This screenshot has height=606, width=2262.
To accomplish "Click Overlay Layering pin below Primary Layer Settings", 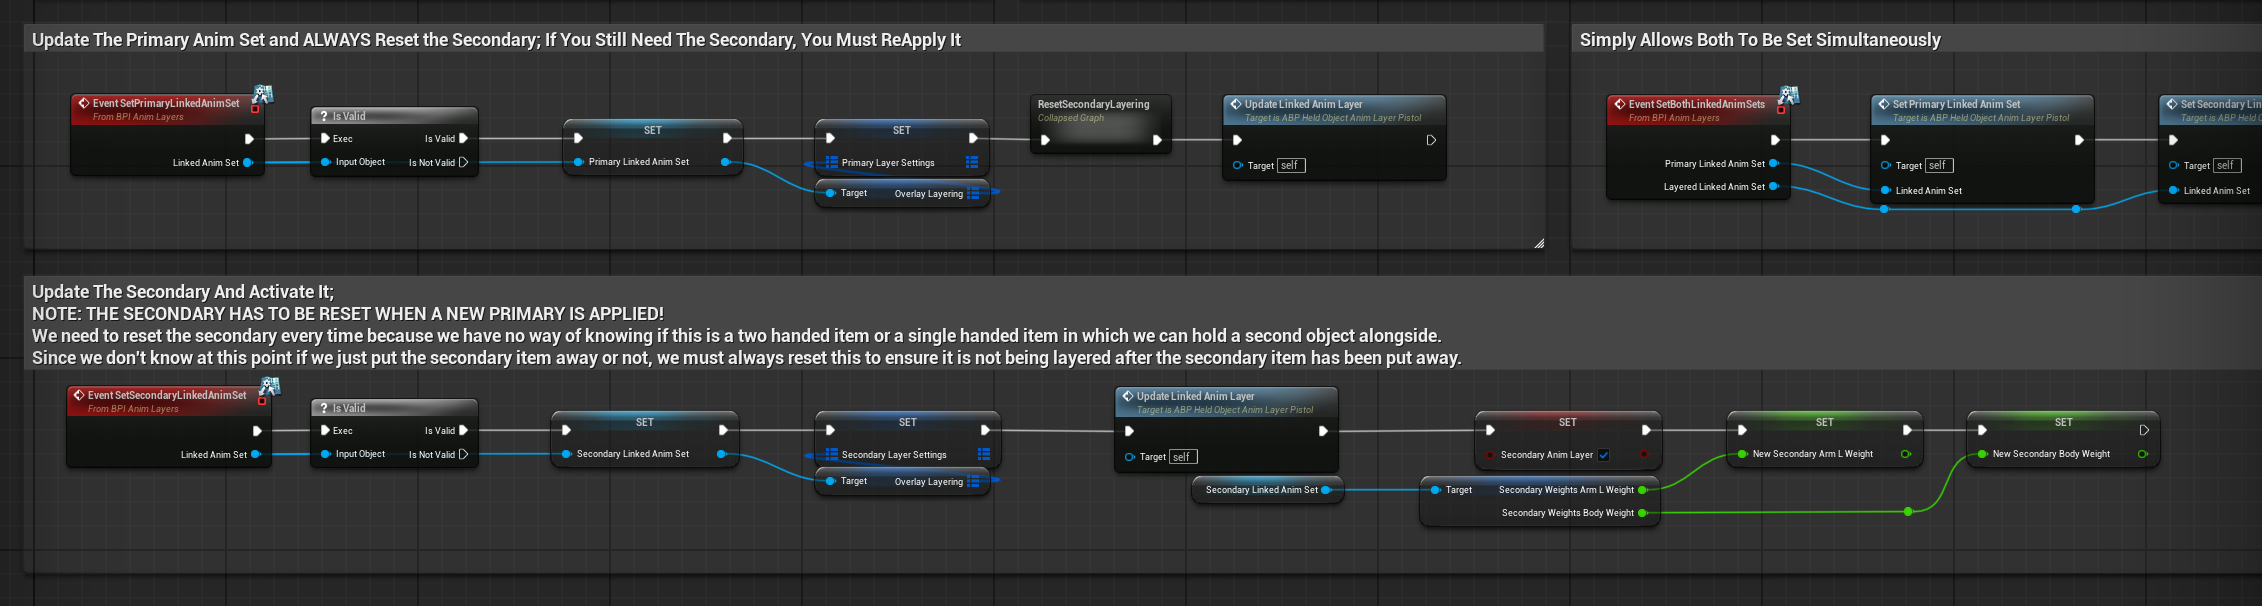I will (x=973, y=193).
